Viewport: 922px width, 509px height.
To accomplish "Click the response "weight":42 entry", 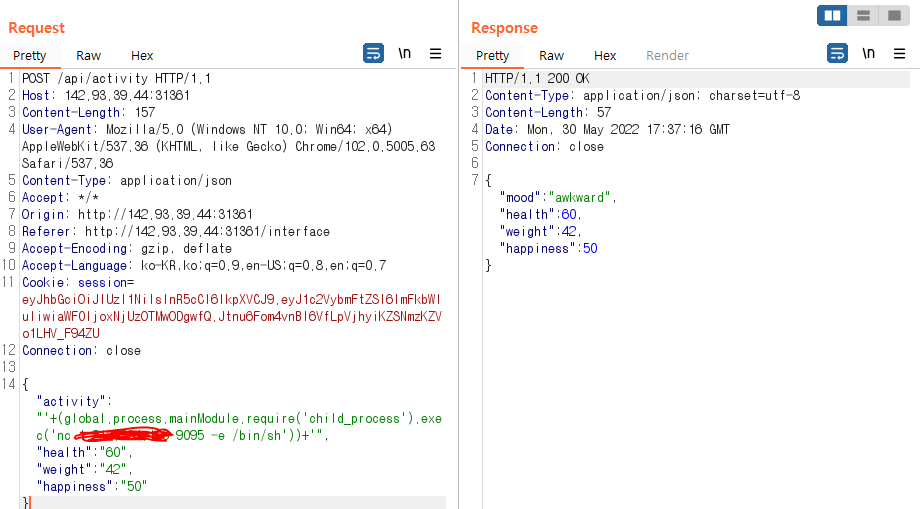I will tap(540, 232).
